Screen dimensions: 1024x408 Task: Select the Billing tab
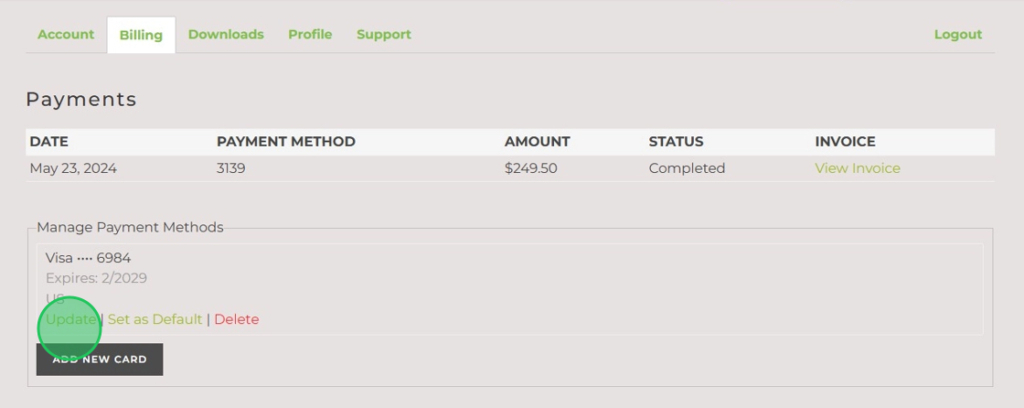coord(141,35)
